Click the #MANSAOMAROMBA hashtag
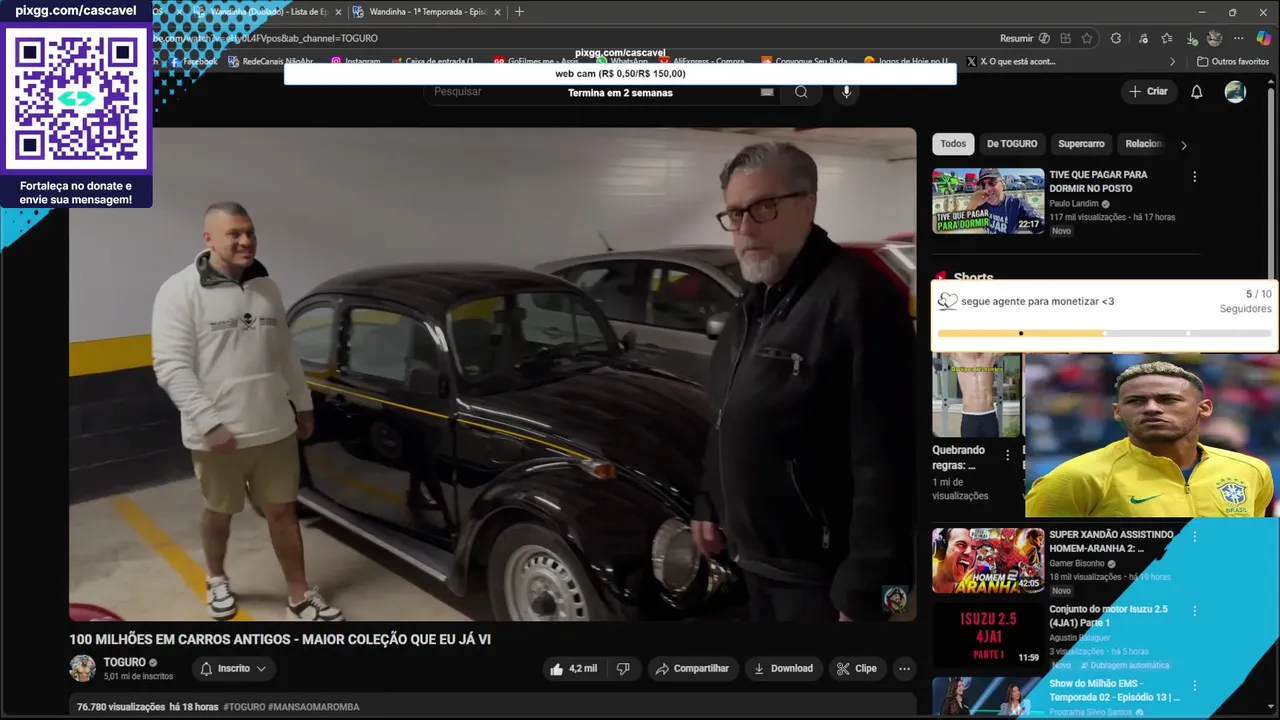 click(314, 707)
